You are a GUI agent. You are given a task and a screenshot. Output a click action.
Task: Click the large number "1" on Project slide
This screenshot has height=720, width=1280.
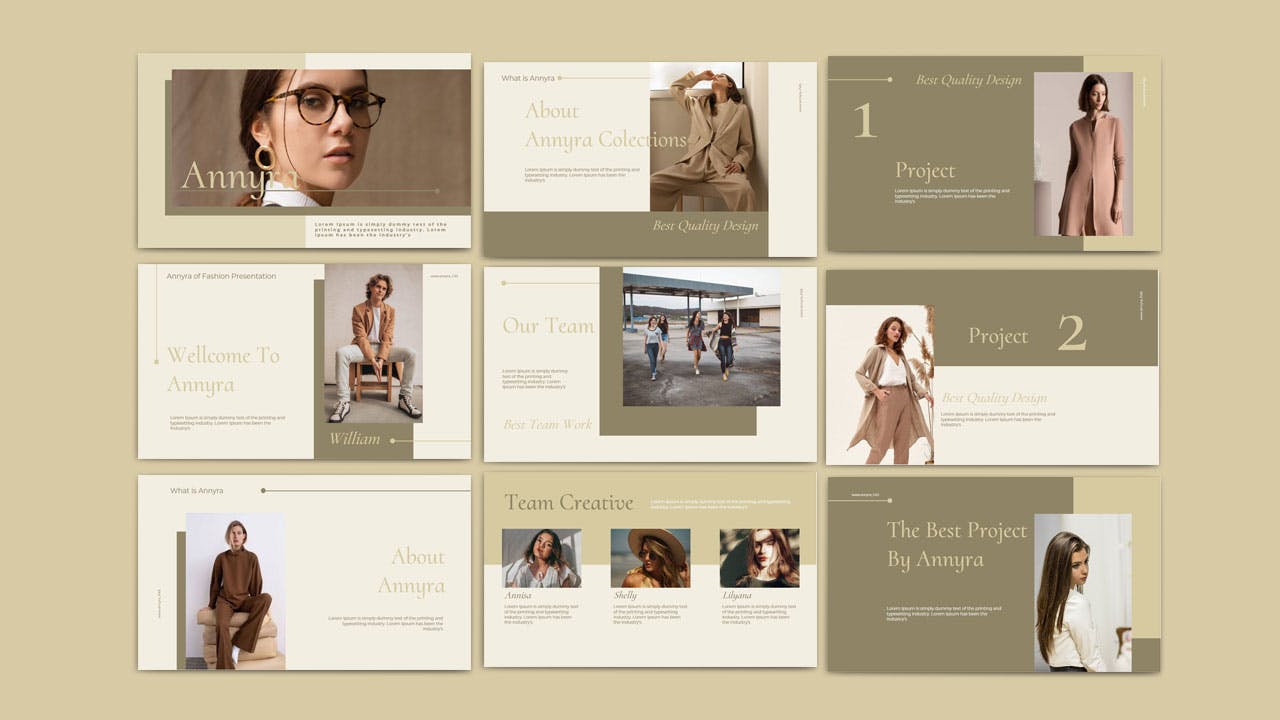coord(864,121)
